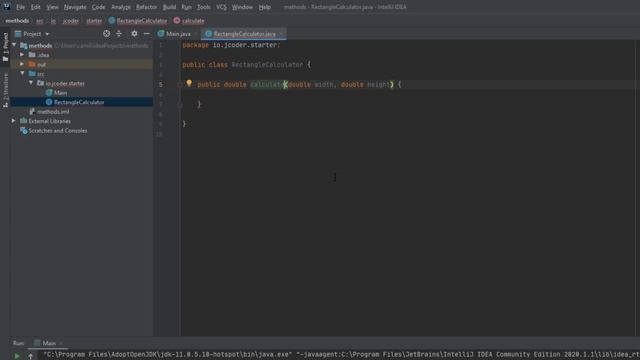The height and width of the screenshot is (360, 640).
Task: Select the Main run tab in Run panel
Action: (49, 343)
